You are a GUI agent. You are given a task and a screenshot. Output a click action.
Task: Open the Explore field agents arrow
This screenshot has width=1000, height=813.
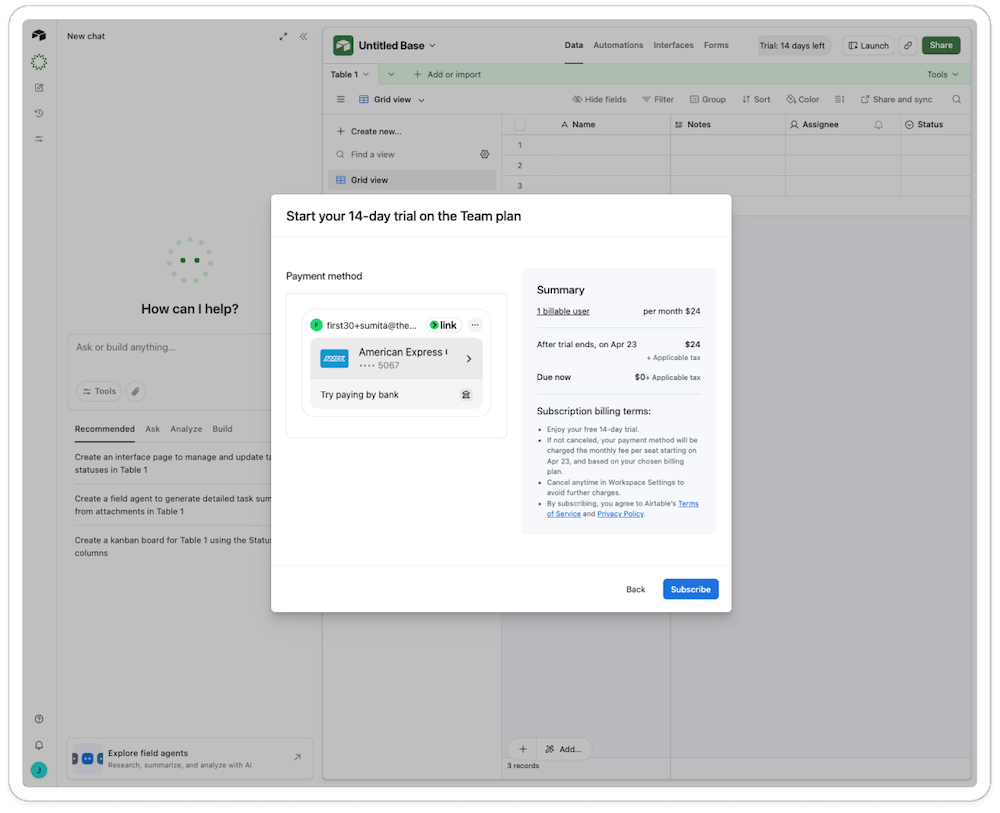point(297,758)
